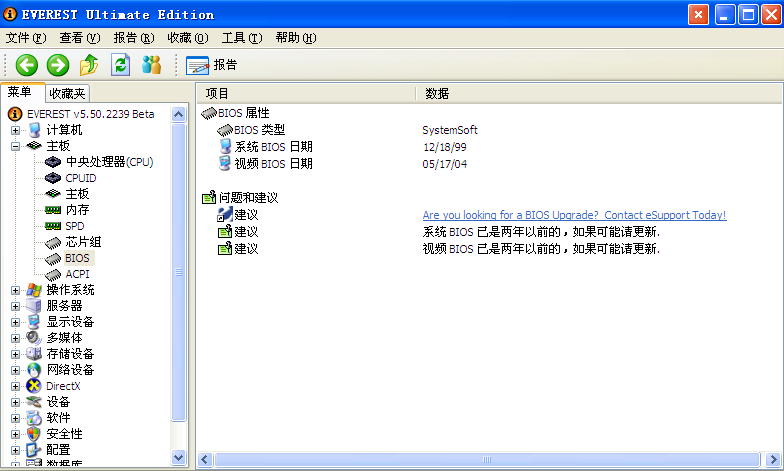
Task: Click horizontal scrollbar right arrow
Action: coord(773,460)
